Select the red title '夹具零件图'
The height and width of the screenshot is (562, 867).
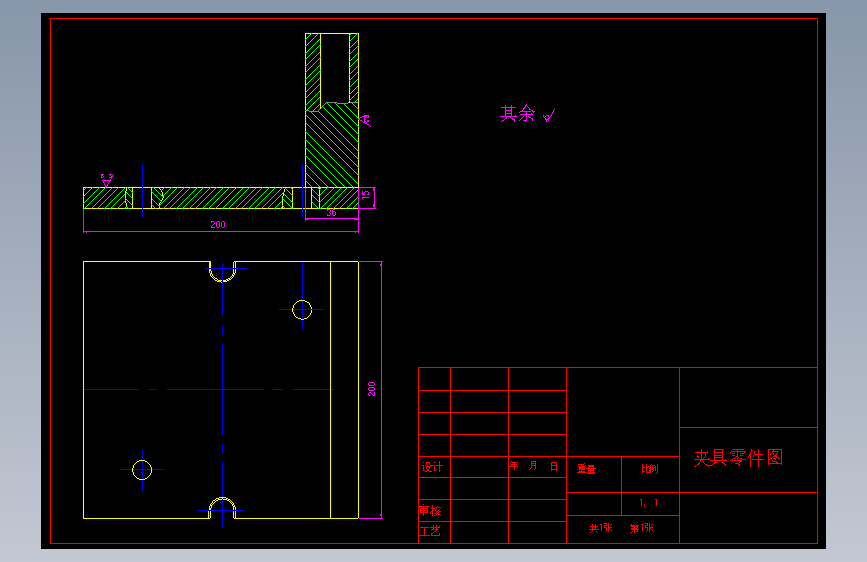(x=738, y=457)
